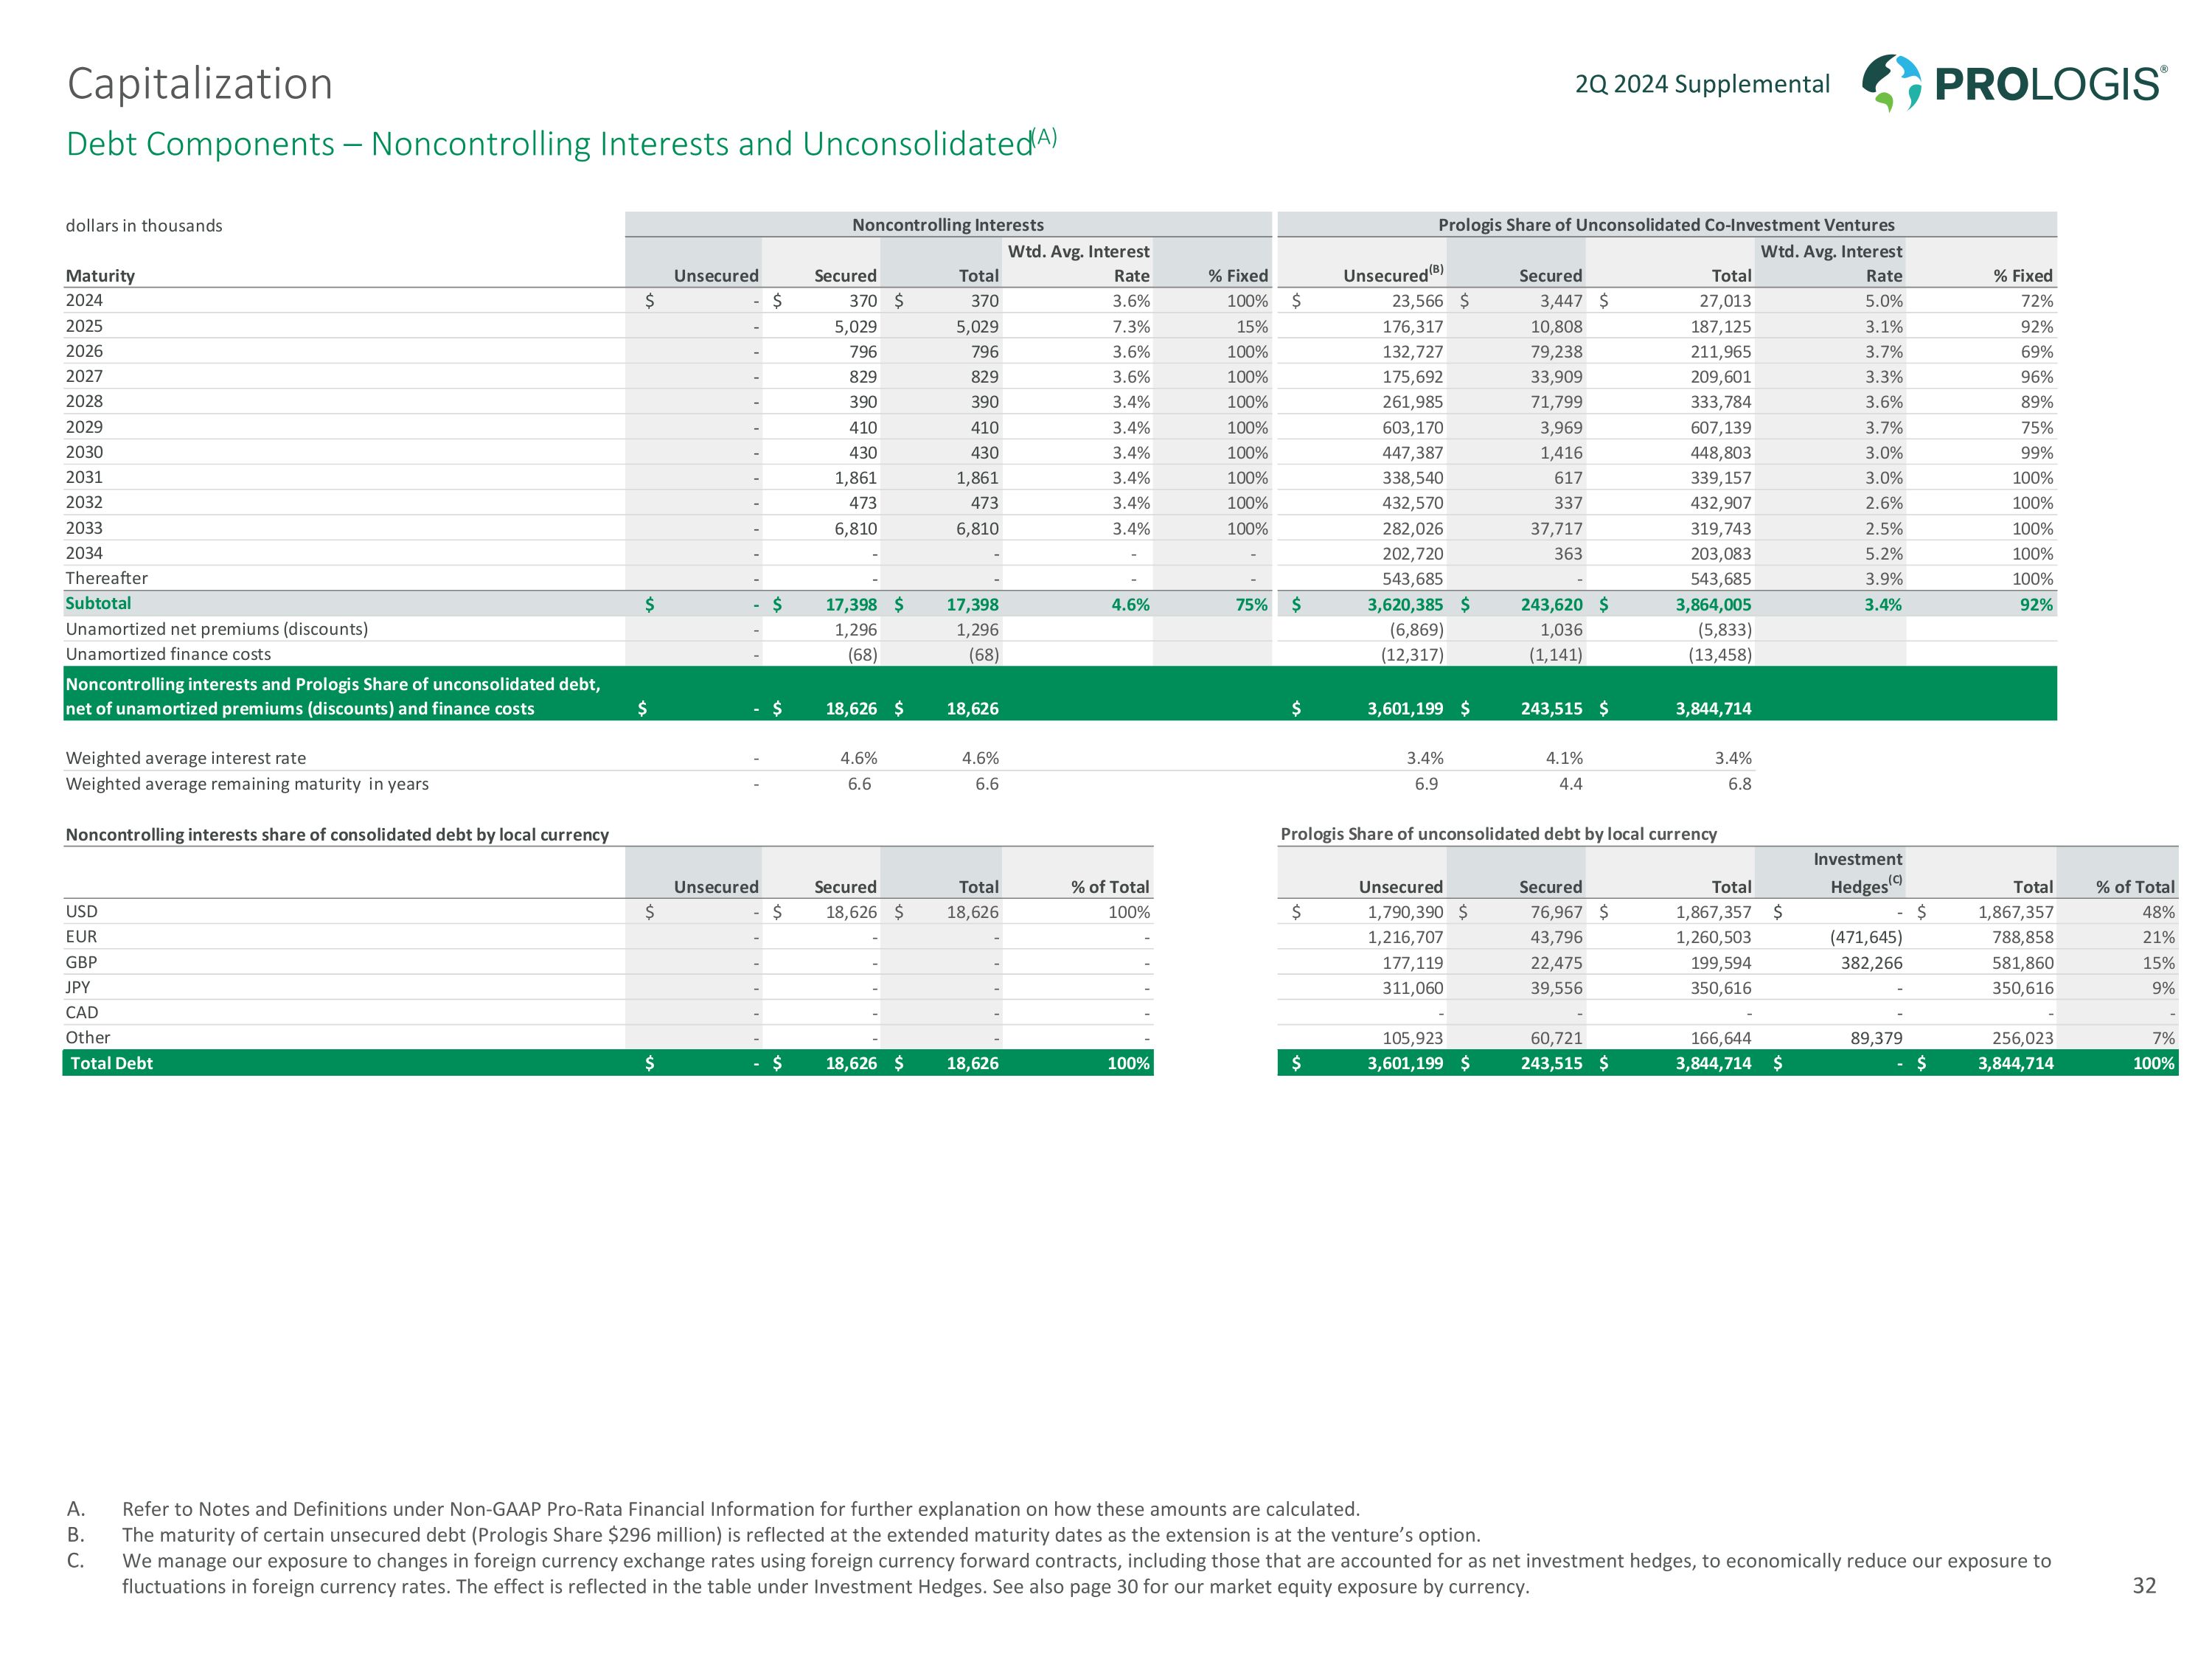Click the Weighted average interest rate row label
The width and height of the screenshot is (2212, 1659).
(186, 758)
